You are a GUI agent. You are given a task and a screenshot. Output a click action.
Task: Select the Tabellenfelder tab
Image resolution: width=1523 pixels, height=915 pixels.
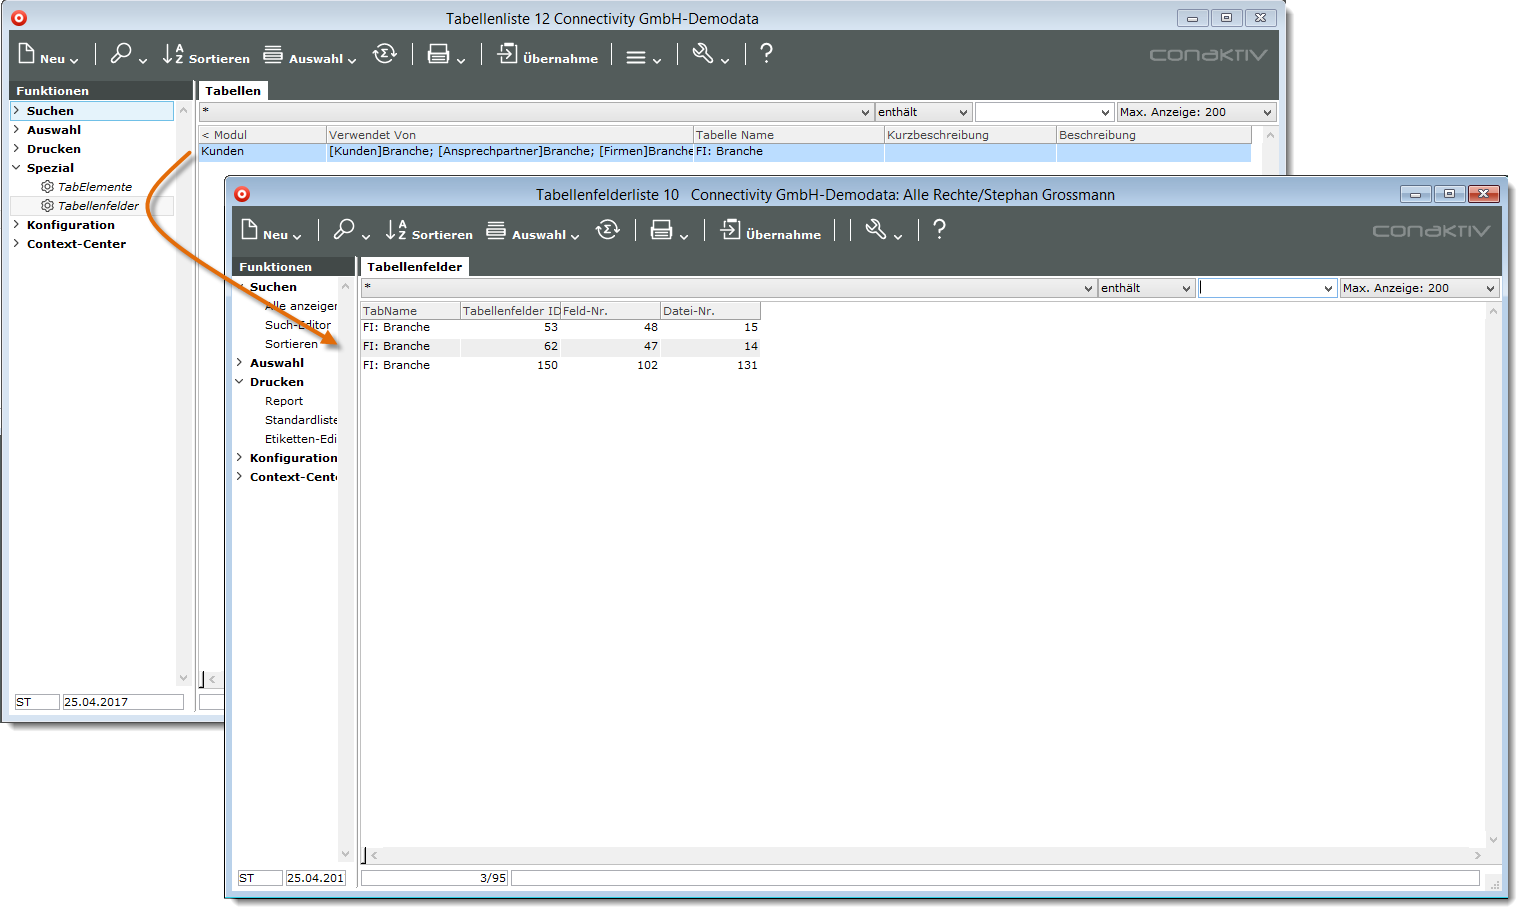(x=414, y=267)
